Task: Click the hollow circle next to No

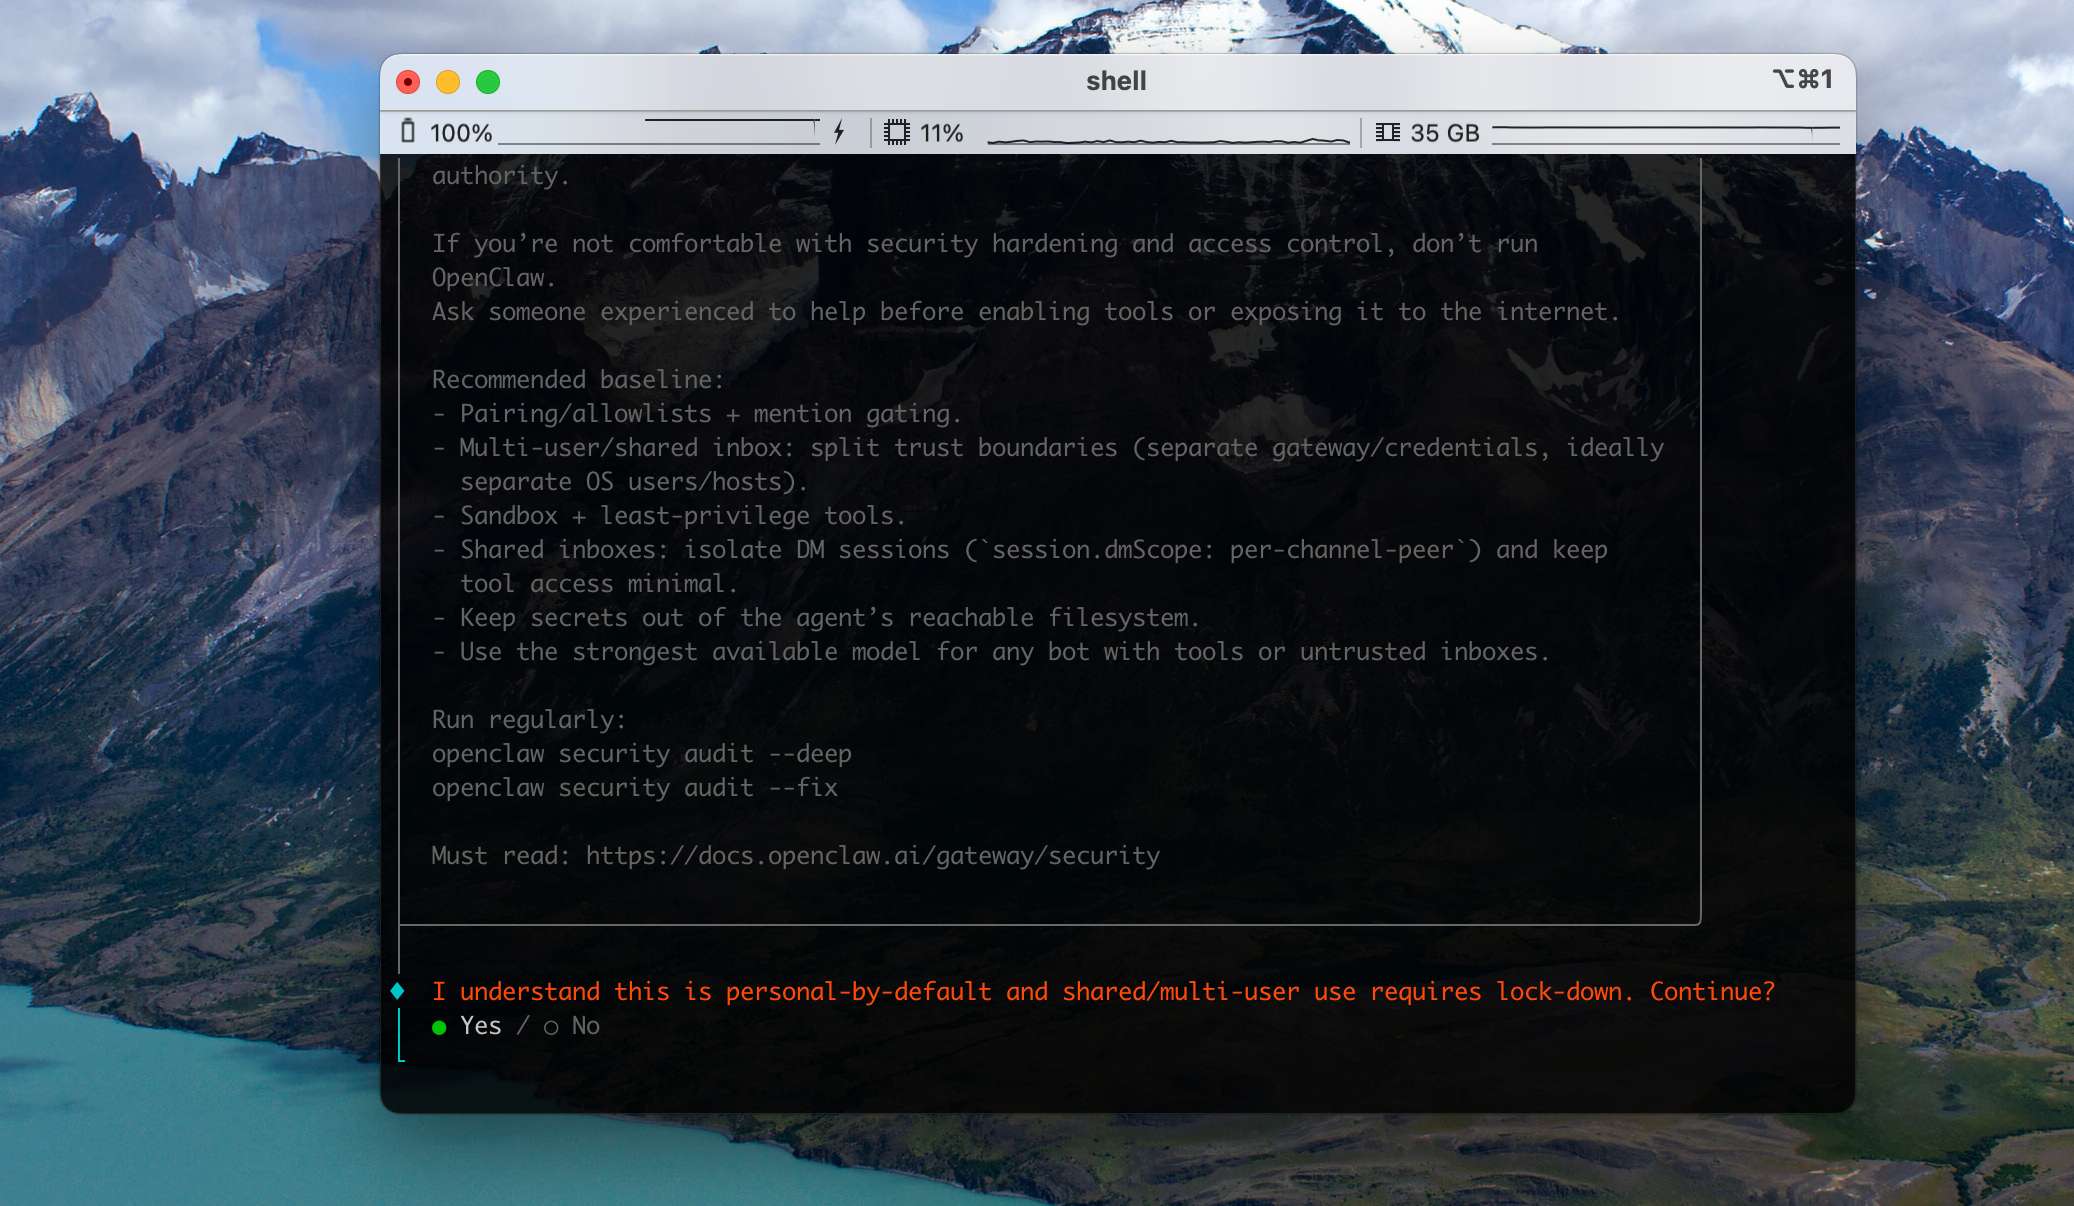Action: [552, 1026]
